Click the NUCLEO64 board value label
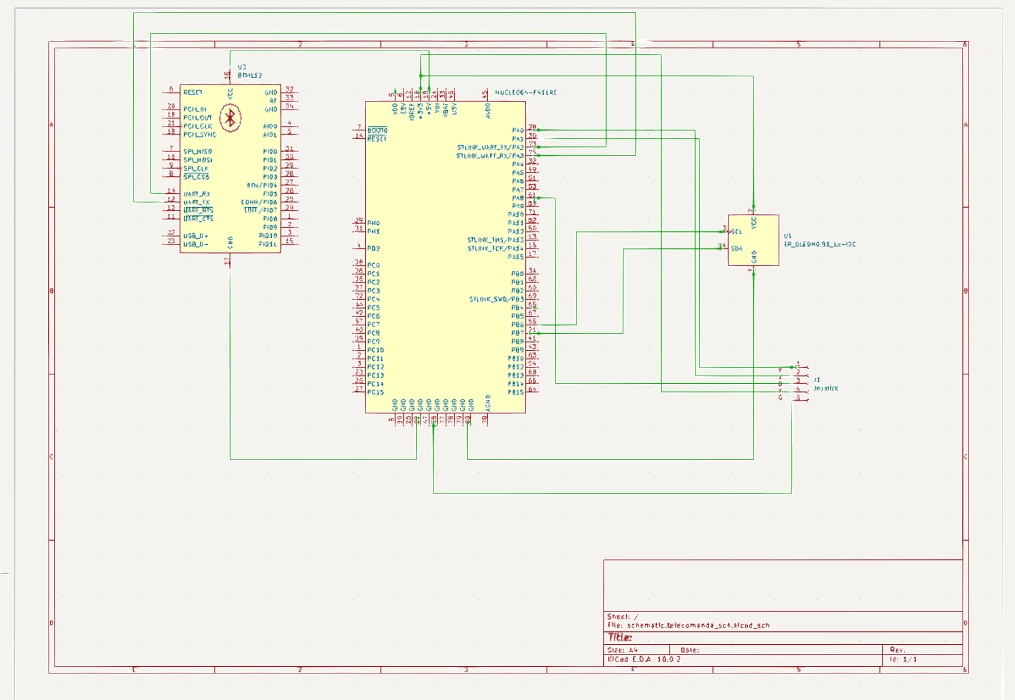This screenshot has height=700, width=1015. (526, 93)
